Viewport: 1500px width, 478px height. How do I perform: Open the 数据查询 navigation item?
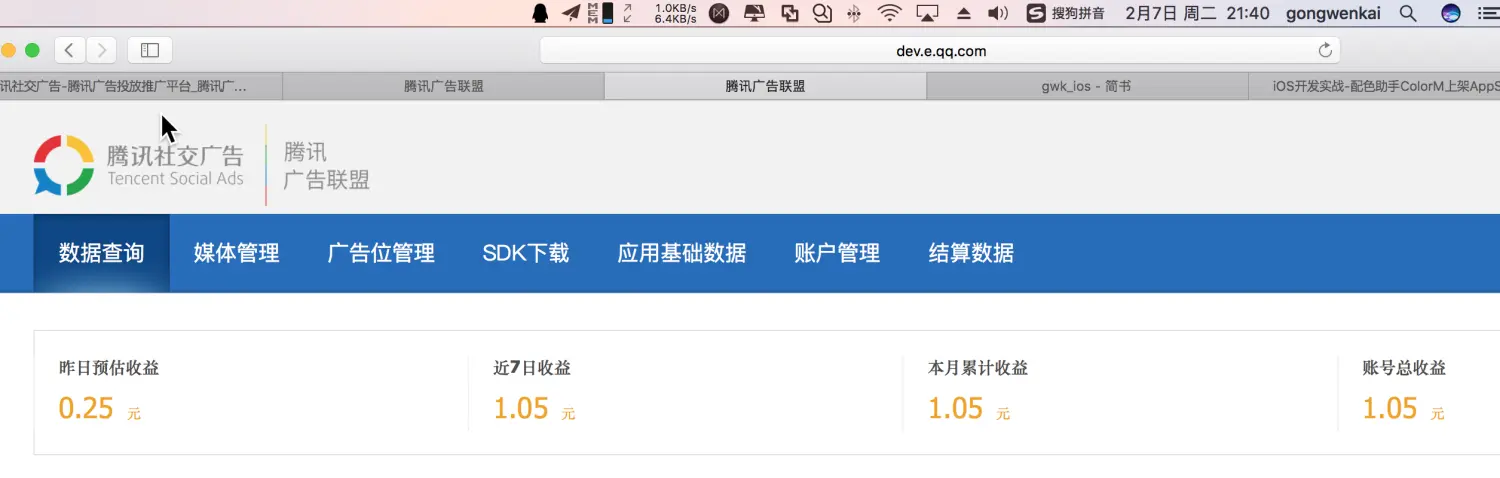pyautogui.click(x=101, y=253)
